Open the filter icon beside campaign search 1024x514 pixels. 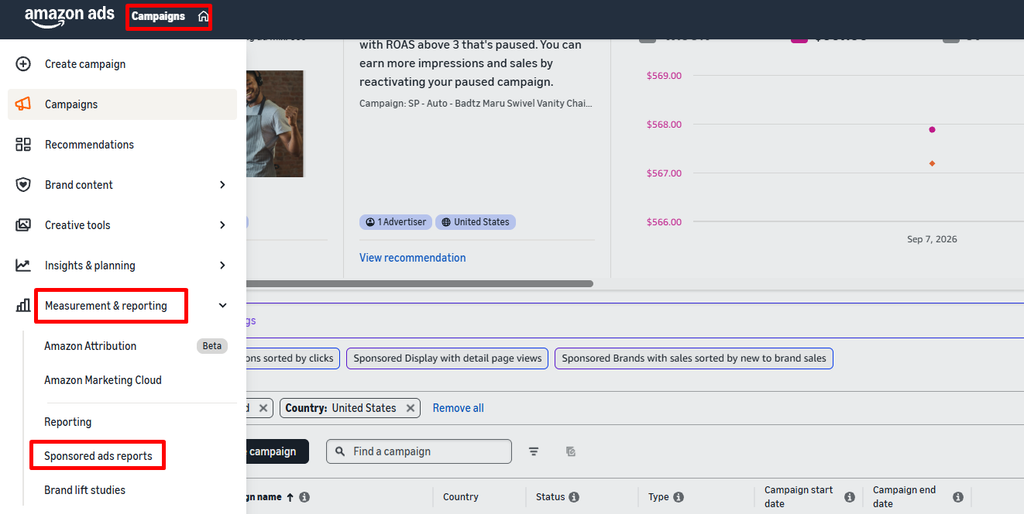click(x=534, y=451)
